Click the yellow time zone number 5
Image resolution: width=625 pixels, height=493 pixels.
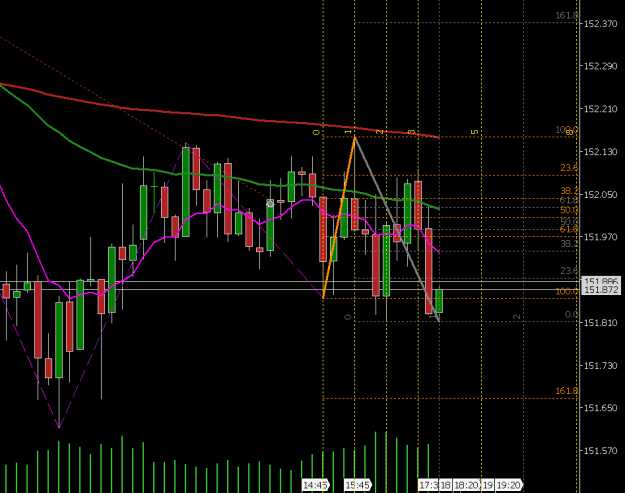coord(475,132)
